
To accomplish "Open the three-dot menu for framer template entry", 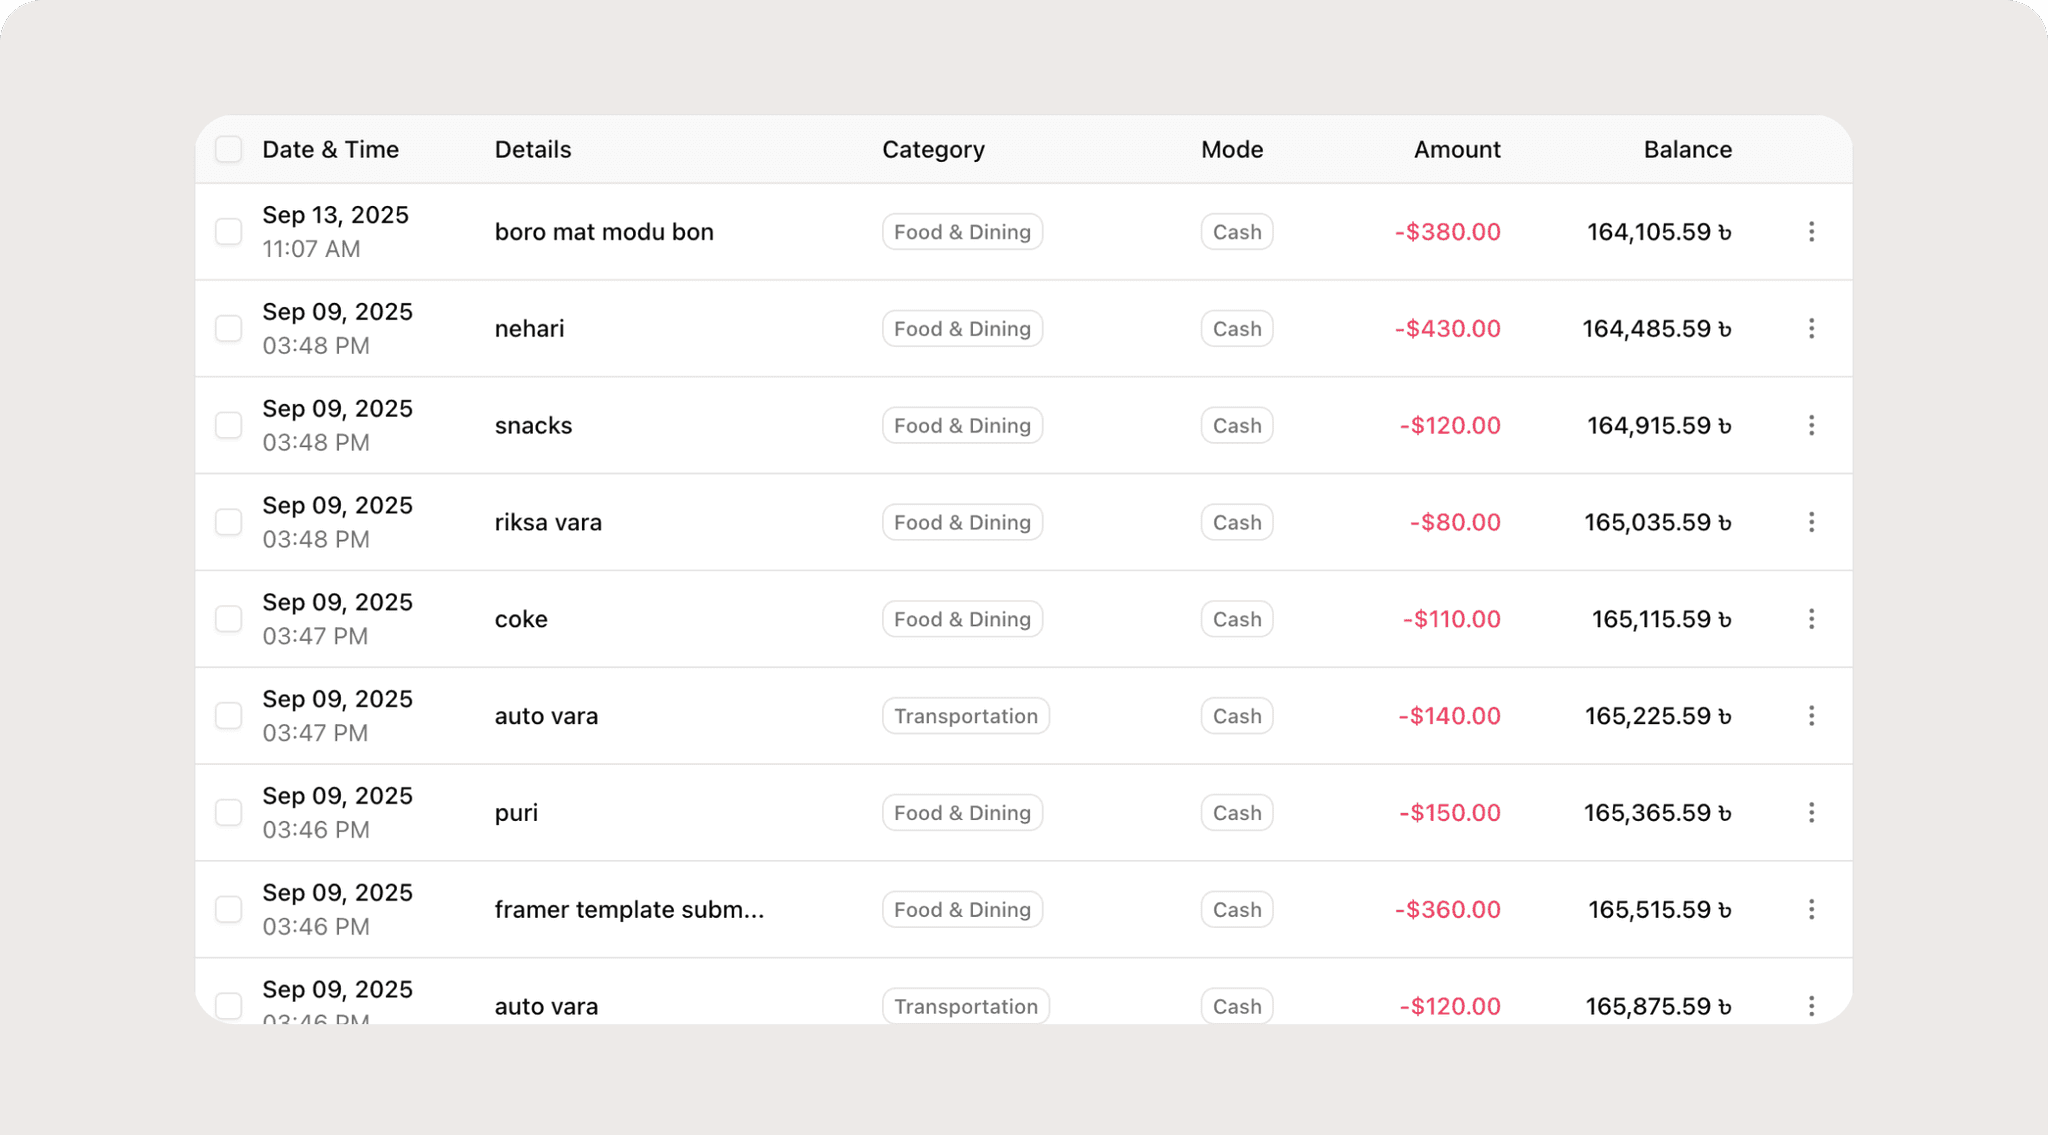I will click(x=1812, y=909).
